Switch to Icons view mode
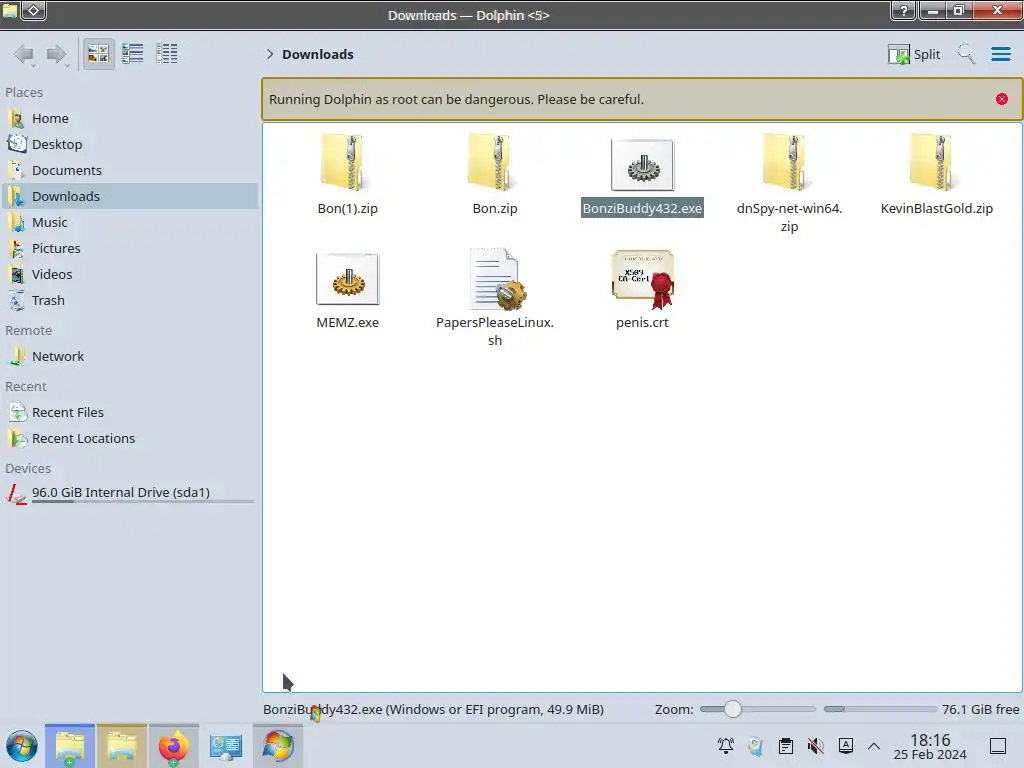 (99, 54)
